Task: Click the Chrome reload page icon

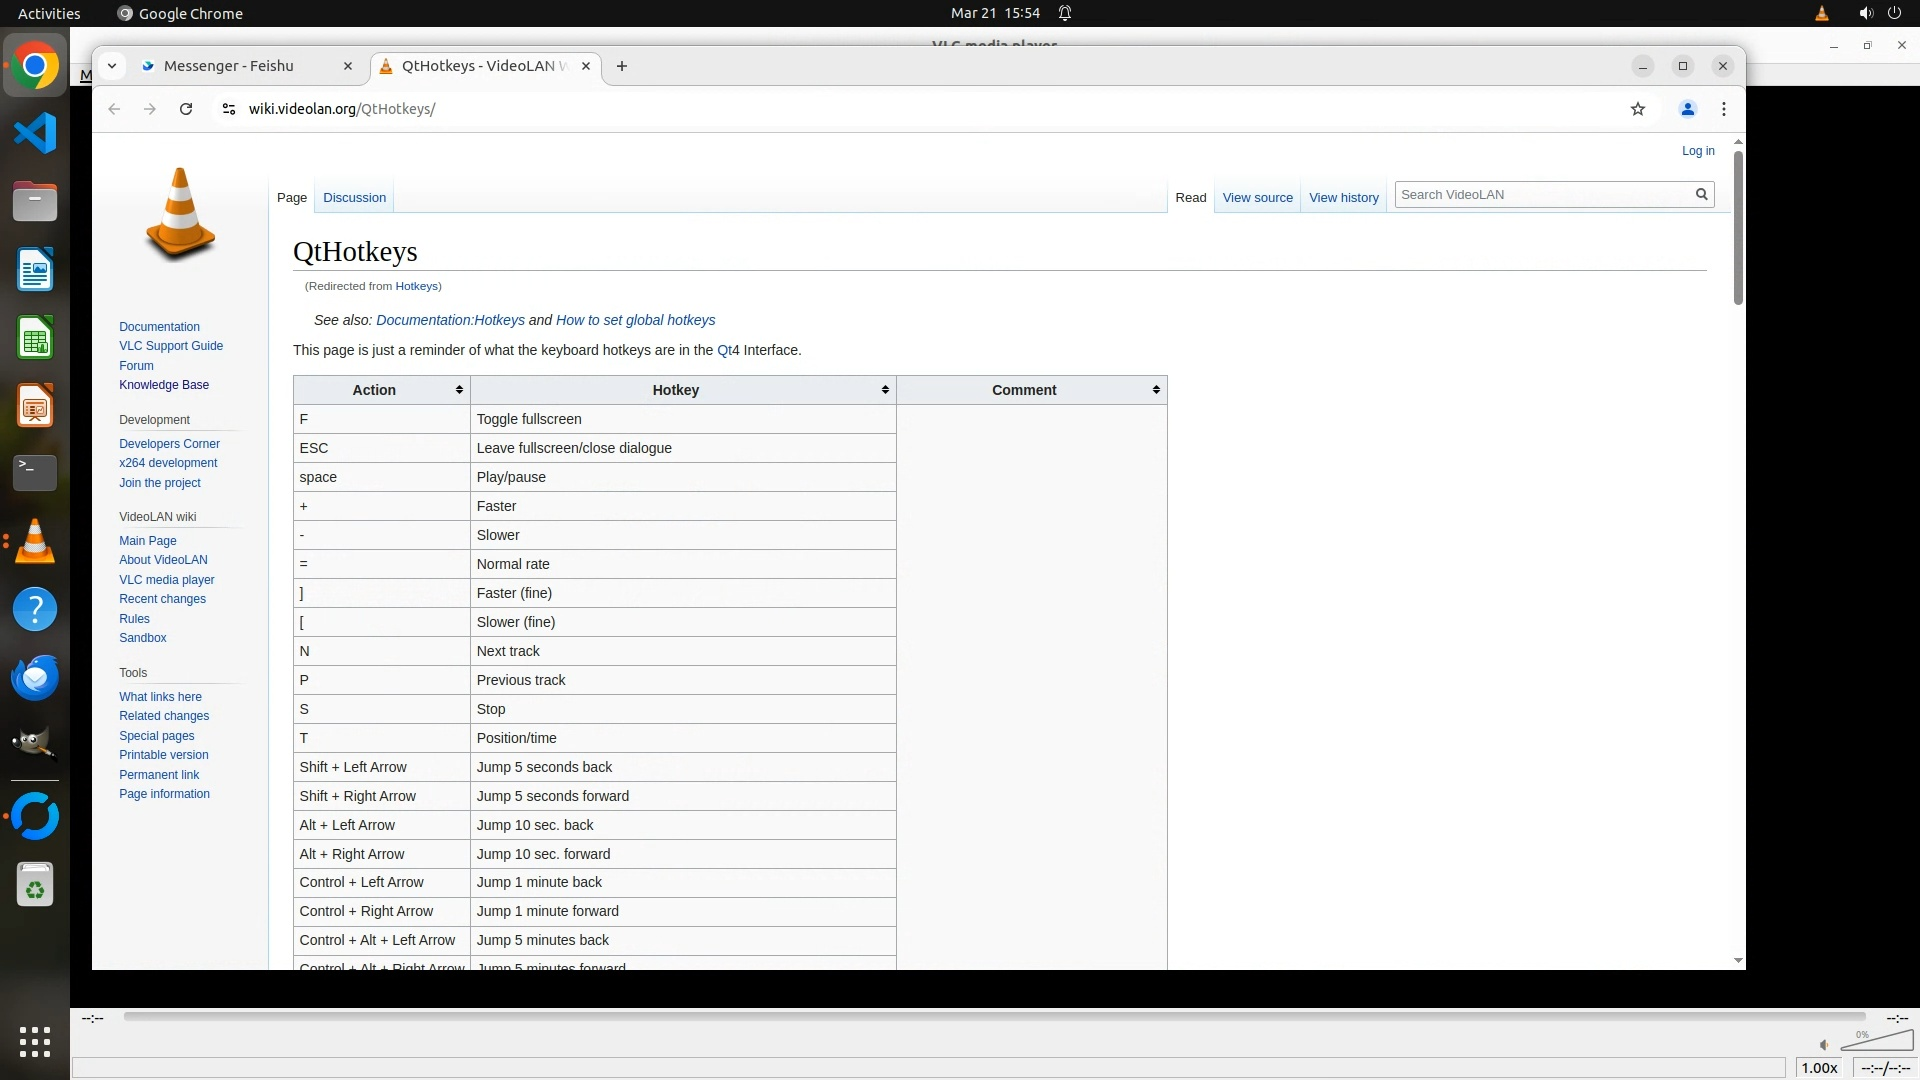Action: click(x=186, y=109)
